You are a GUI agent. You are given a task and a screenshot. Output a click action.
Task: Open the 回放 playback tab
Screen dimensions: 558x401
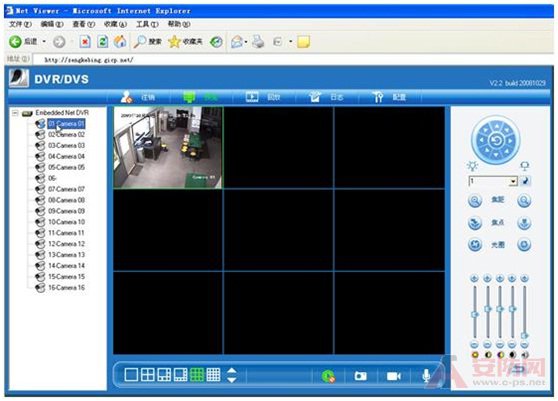263,97
